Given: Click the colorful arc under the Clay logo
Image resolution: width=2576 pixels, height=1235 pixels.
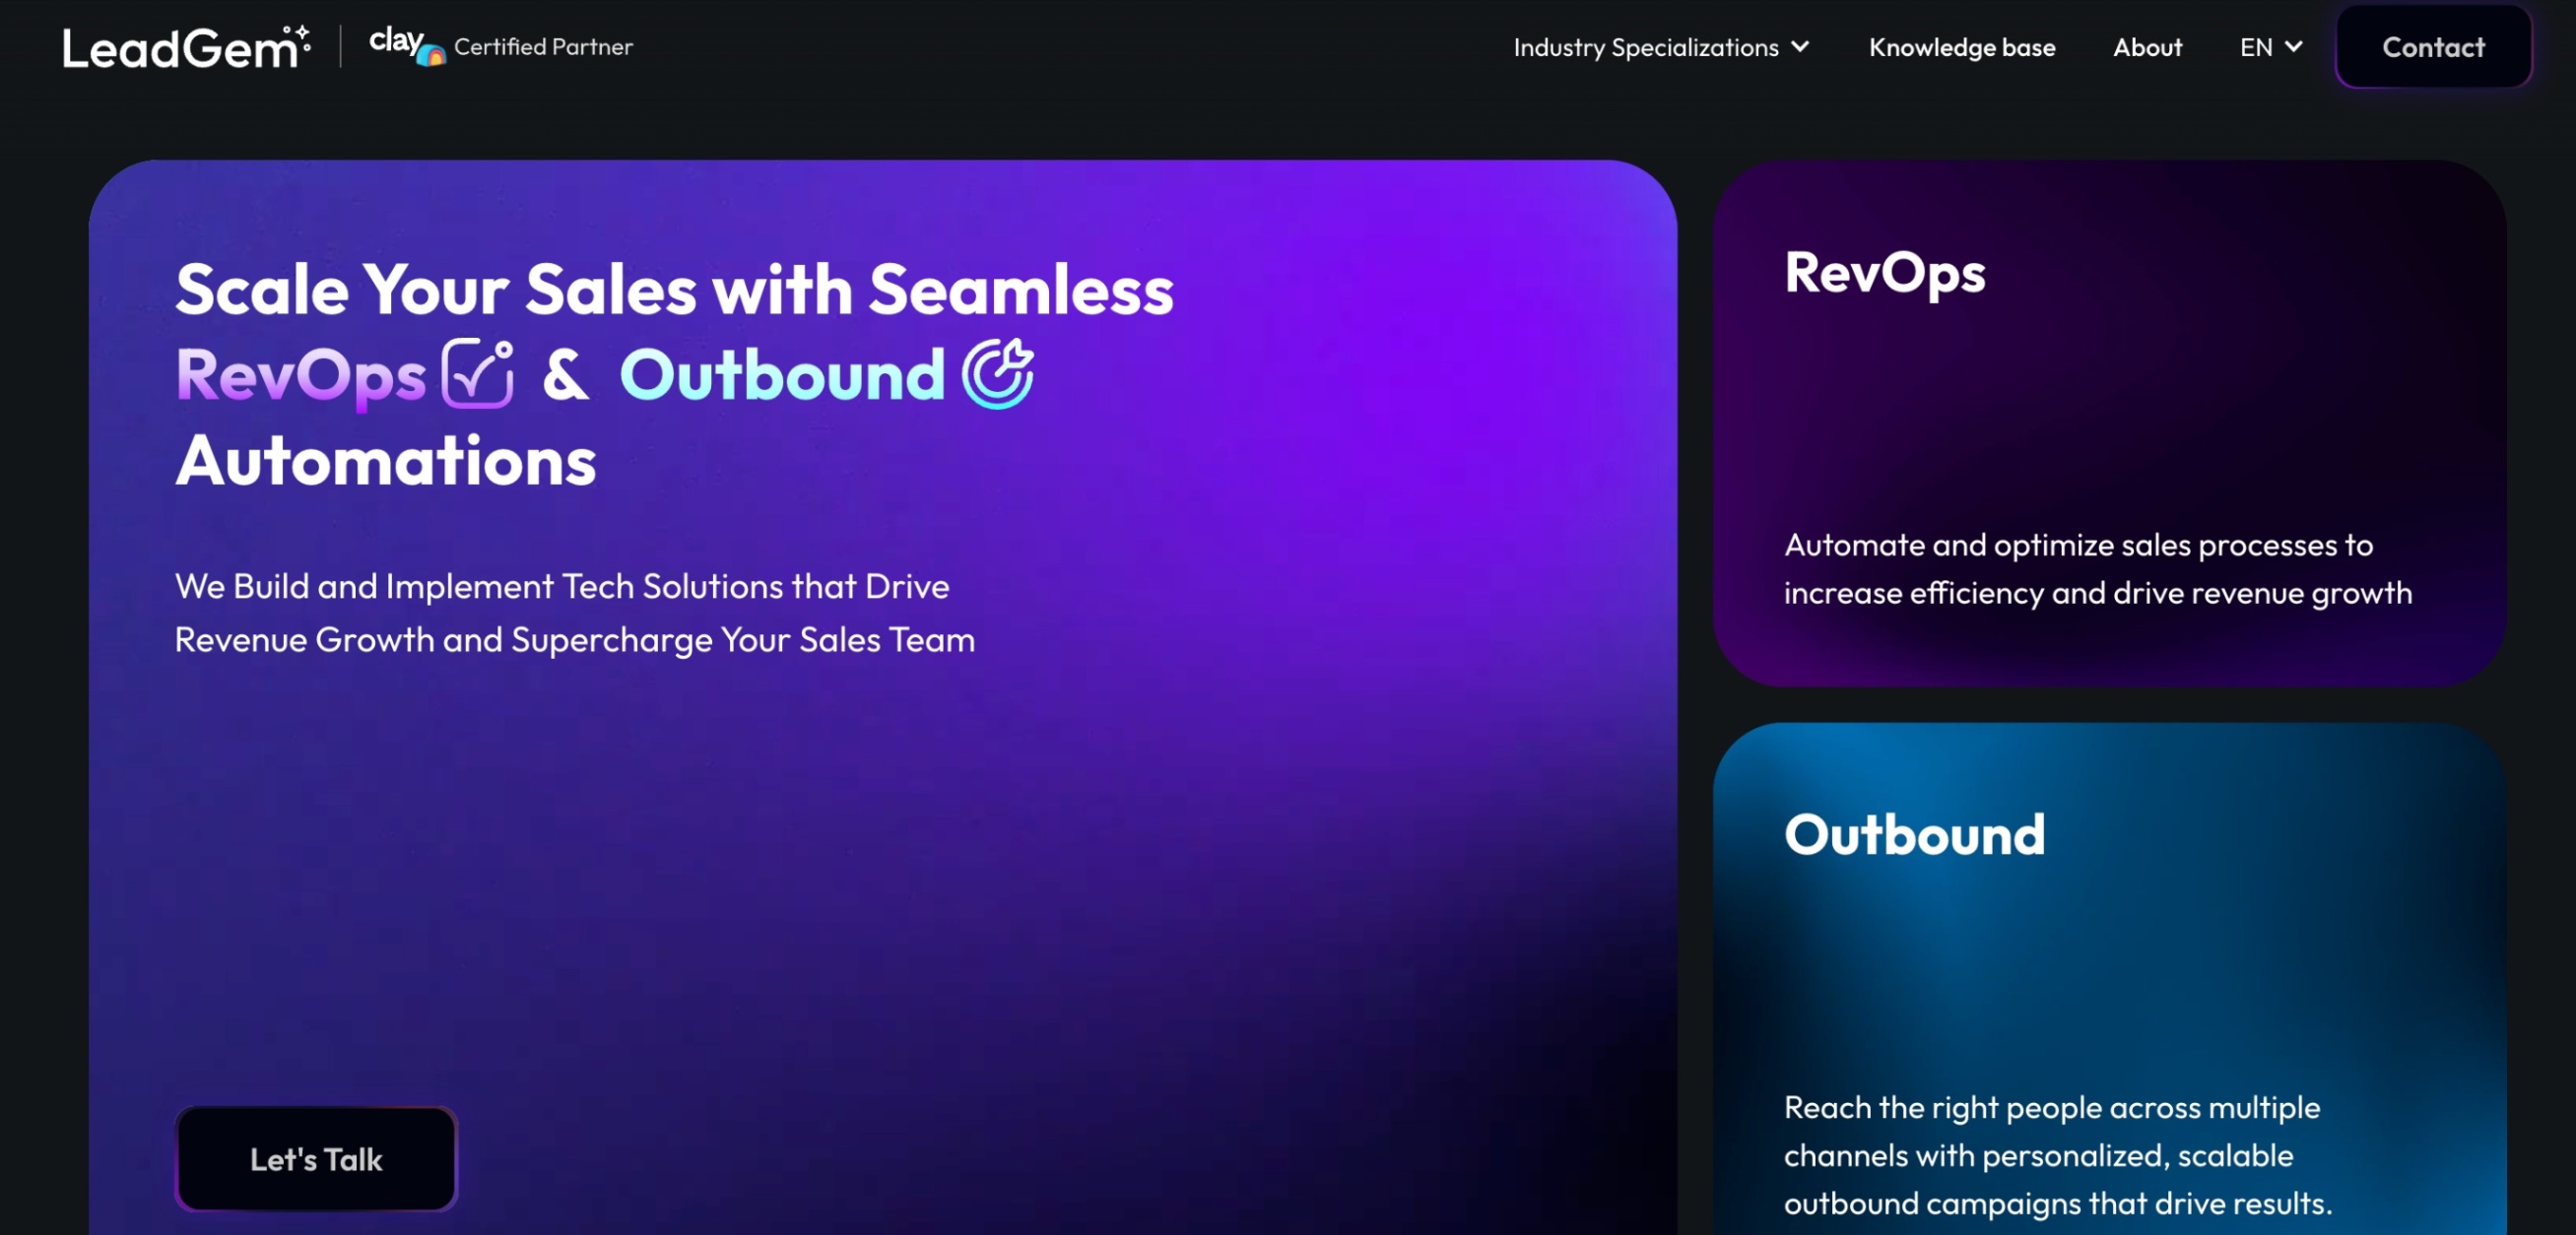Looking at the screenshot, I should (x=434, y=56).
